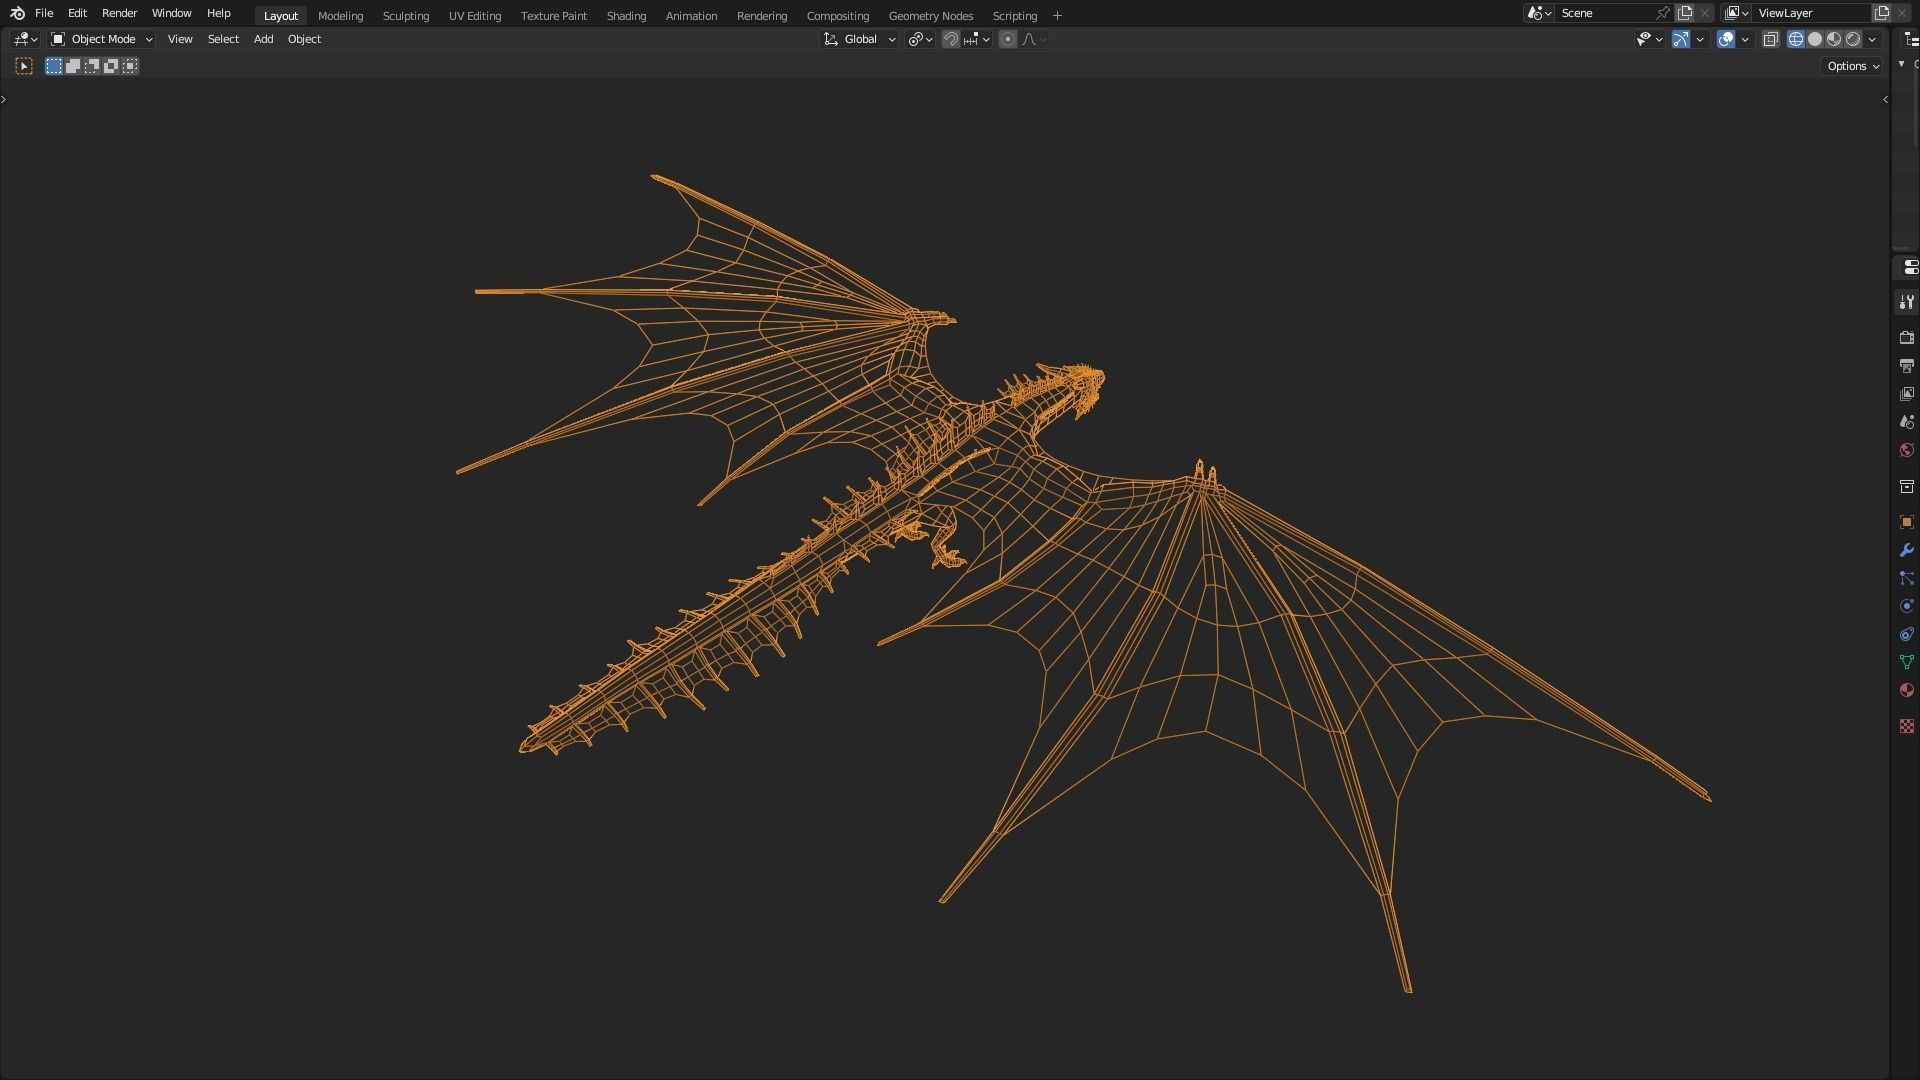This screenshot has height=1080, width=1920.
Task: Open the Options dropdown button
Action: pos(1852,66)
